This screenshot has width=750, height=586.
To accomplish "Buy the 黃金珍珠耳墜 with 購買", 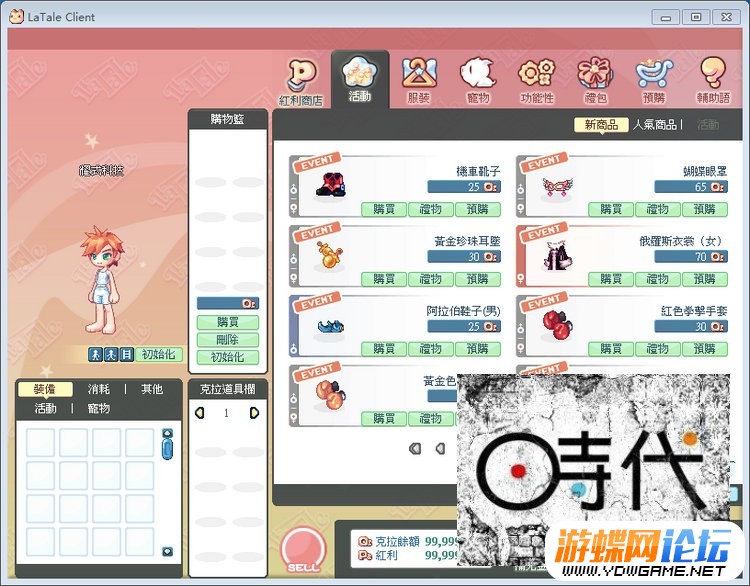I will tap(384, 279).
